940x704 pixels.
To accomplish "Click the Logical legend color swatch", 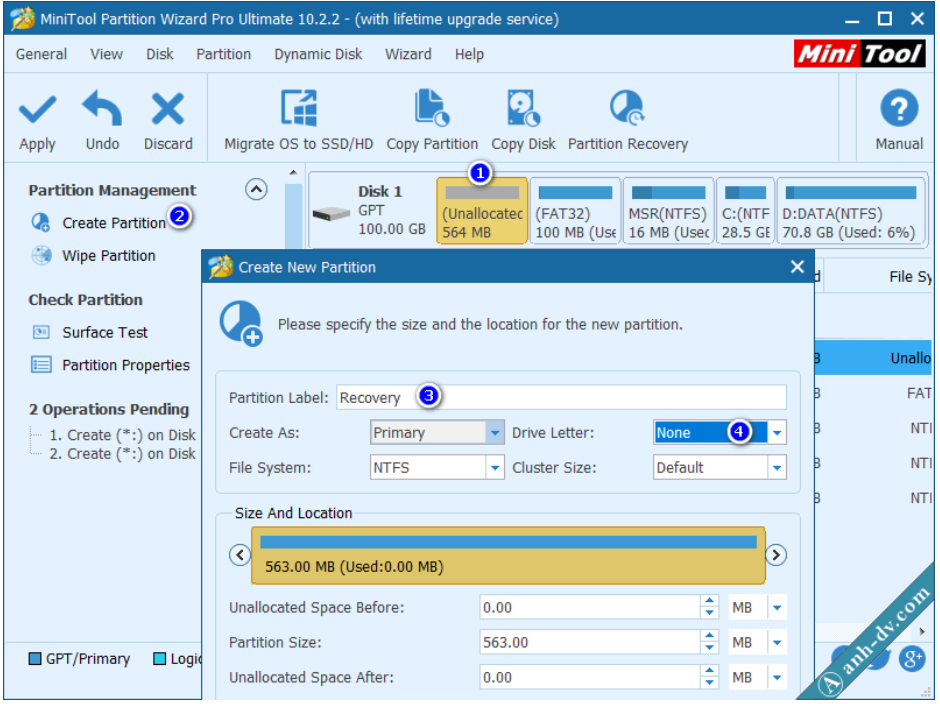I will pyautogui.click(x=159, y=660).
